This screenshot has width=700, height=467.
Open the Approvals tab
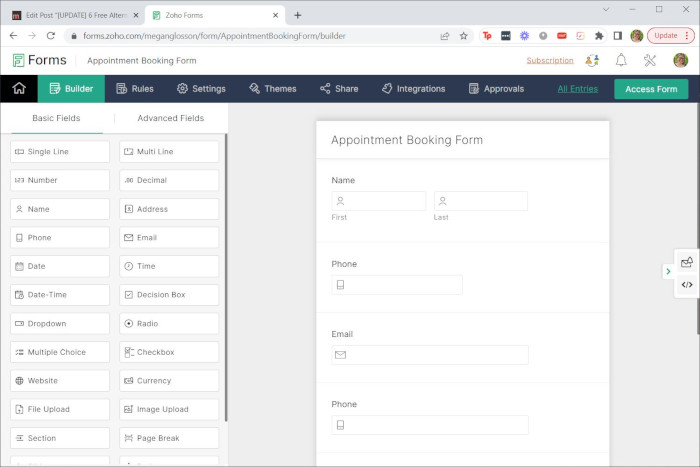(496, 88)
